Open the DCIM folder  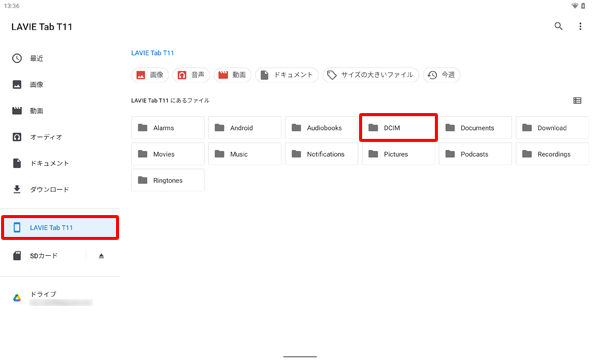[x=398, y=128]
